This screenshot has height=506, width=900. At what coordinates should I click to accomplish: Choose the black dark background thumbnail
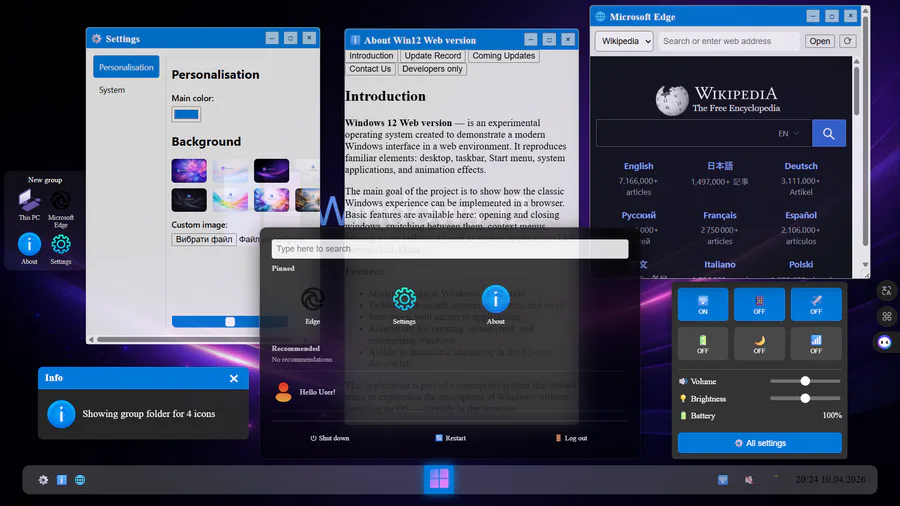pos(189,200)
